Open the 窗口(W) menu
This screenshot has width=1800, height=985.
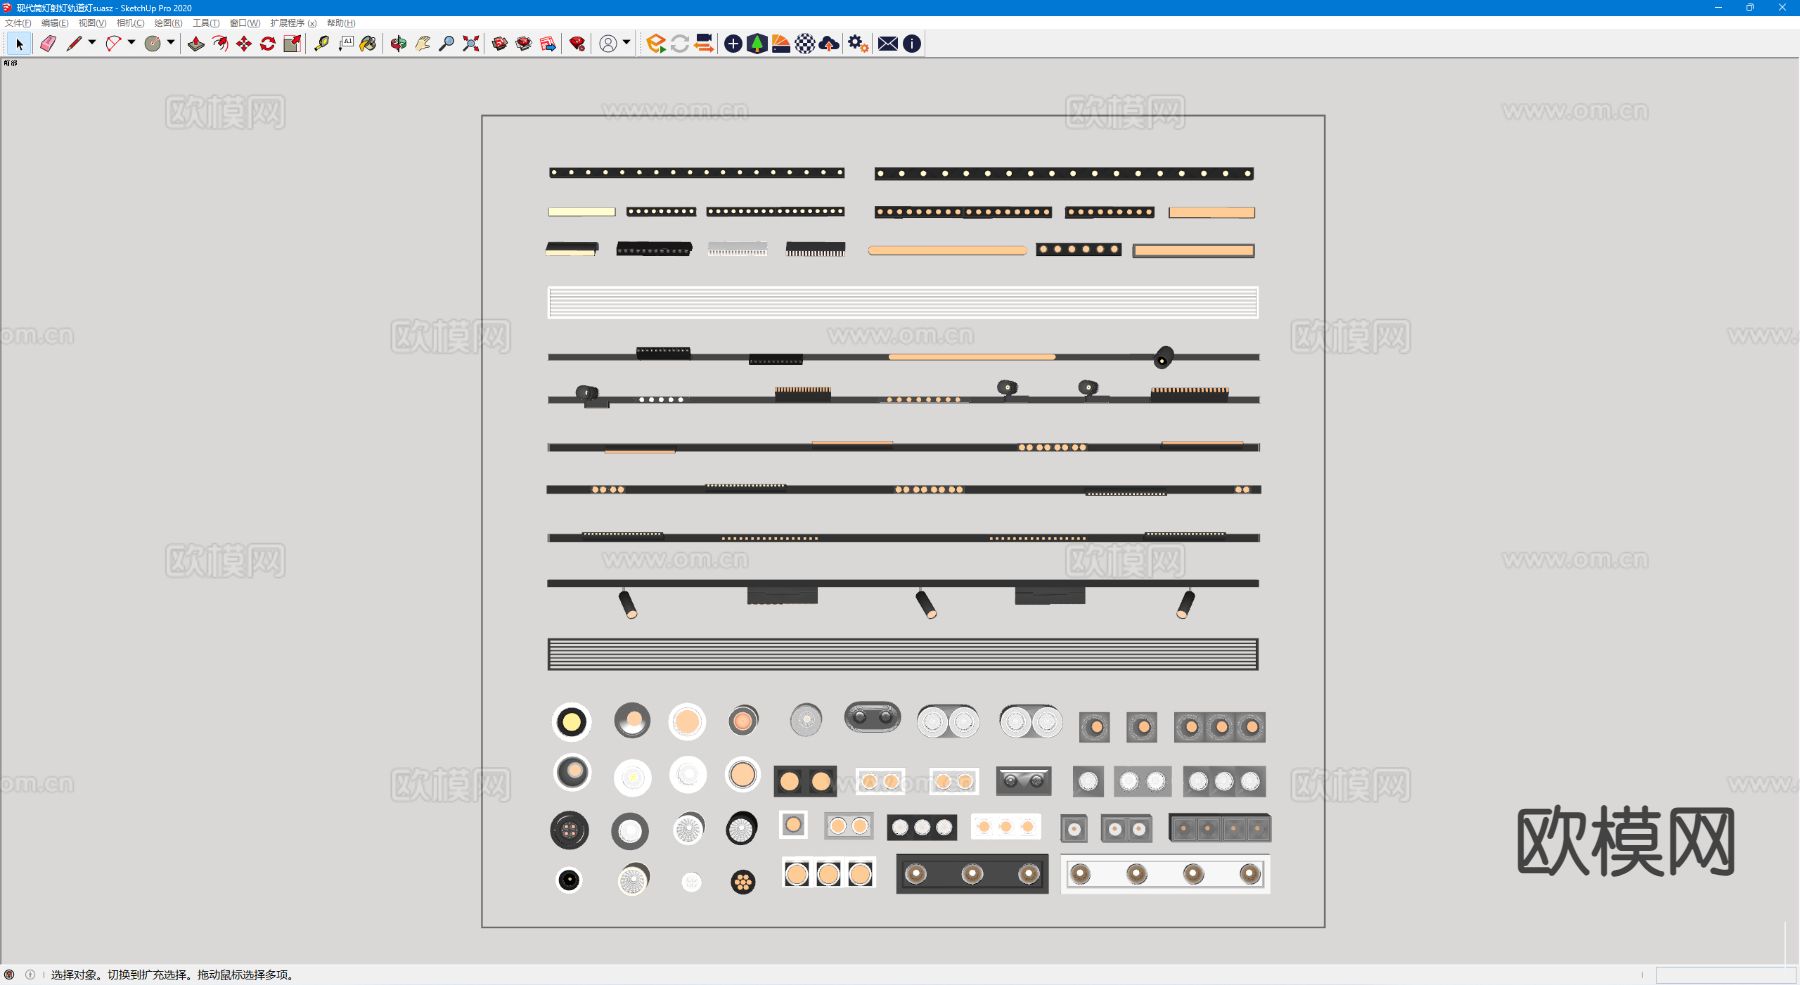click(245, 23)
